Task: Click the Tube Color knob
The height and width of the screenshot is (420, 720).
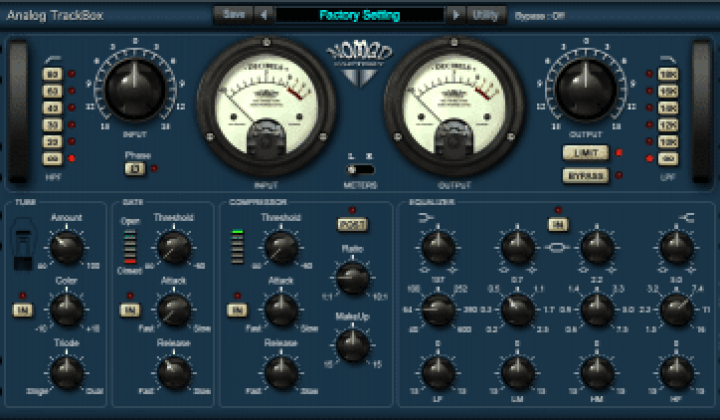Action: pyautogui.click(x=67, y=310)
